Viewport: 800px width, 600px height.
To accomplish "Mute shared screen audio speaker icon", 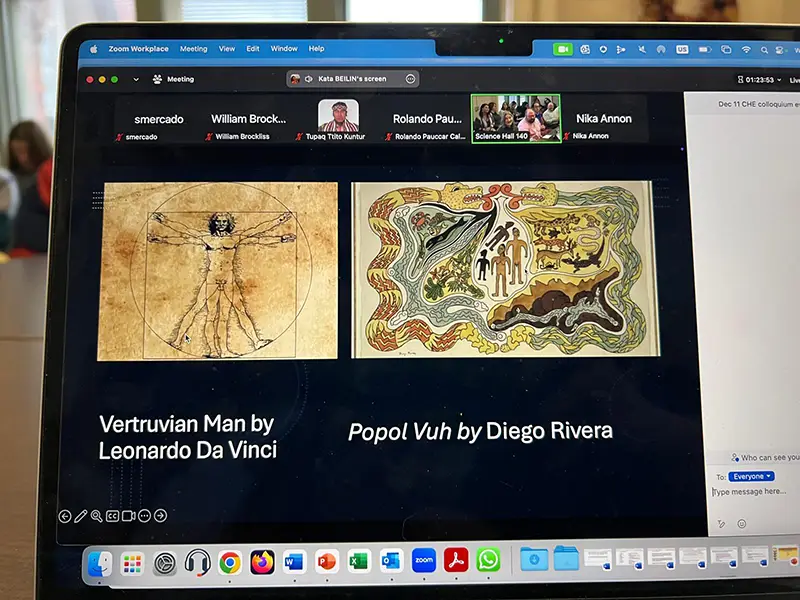I will pyautogui.click(x=309, y=79).
